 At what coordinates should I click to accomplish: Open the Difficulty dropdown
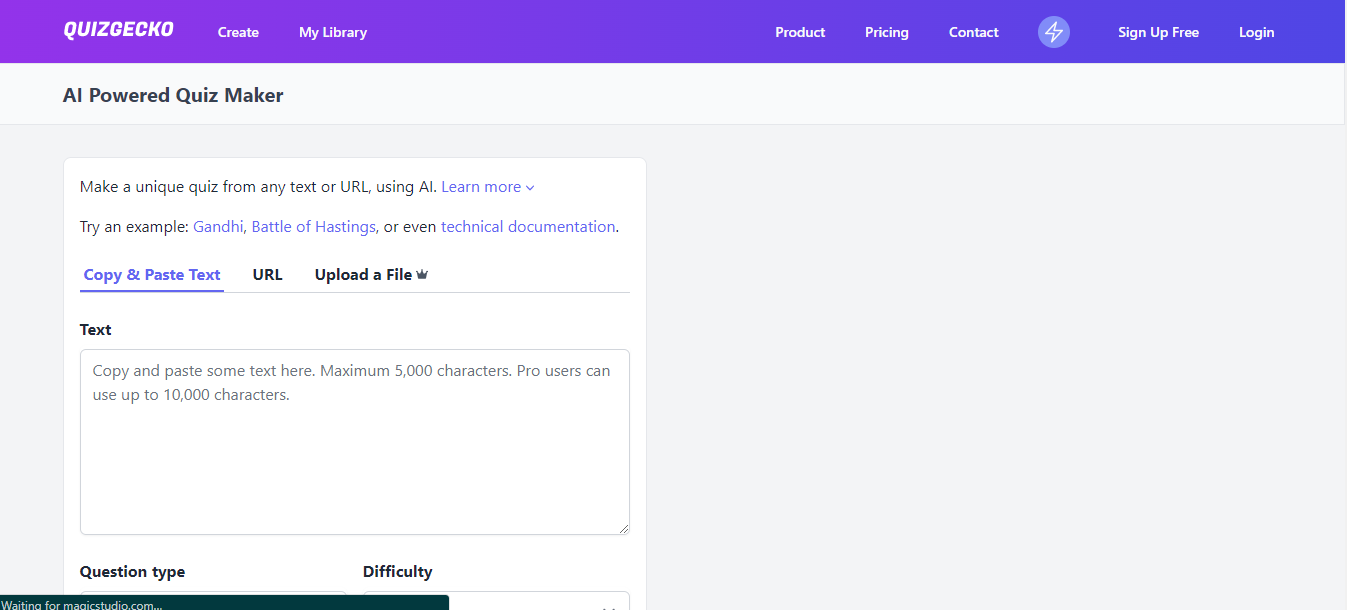point(496,601)
